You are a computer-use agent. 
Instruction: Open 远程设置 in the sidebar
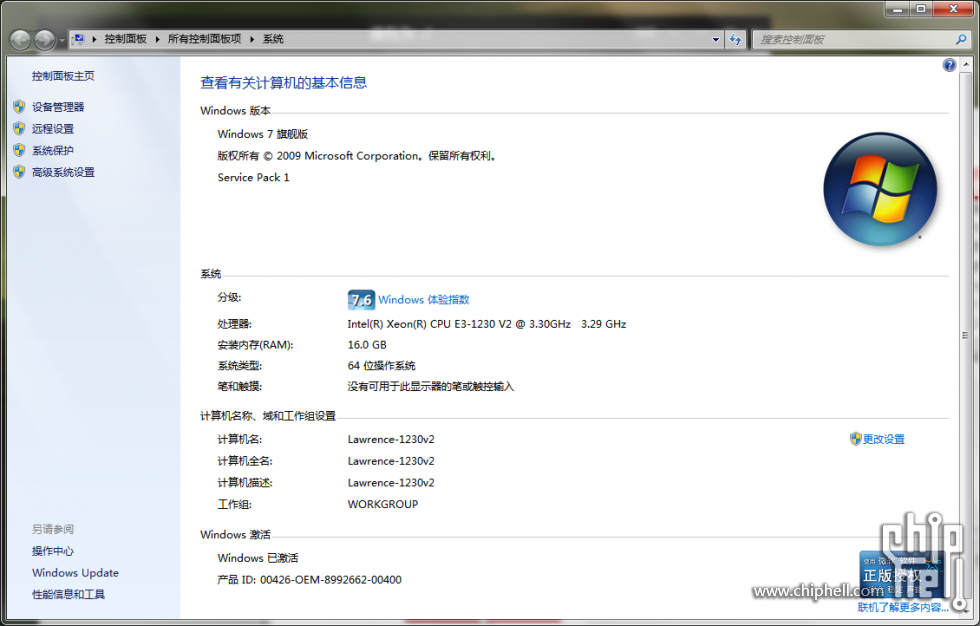click(53, 129)
